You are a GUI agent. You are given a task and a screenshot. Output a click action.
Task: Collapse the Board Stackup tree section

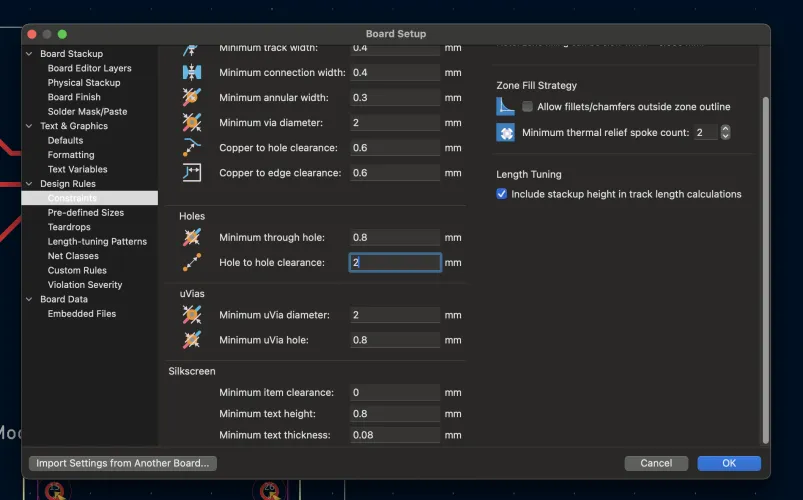(x=29, y=53)
